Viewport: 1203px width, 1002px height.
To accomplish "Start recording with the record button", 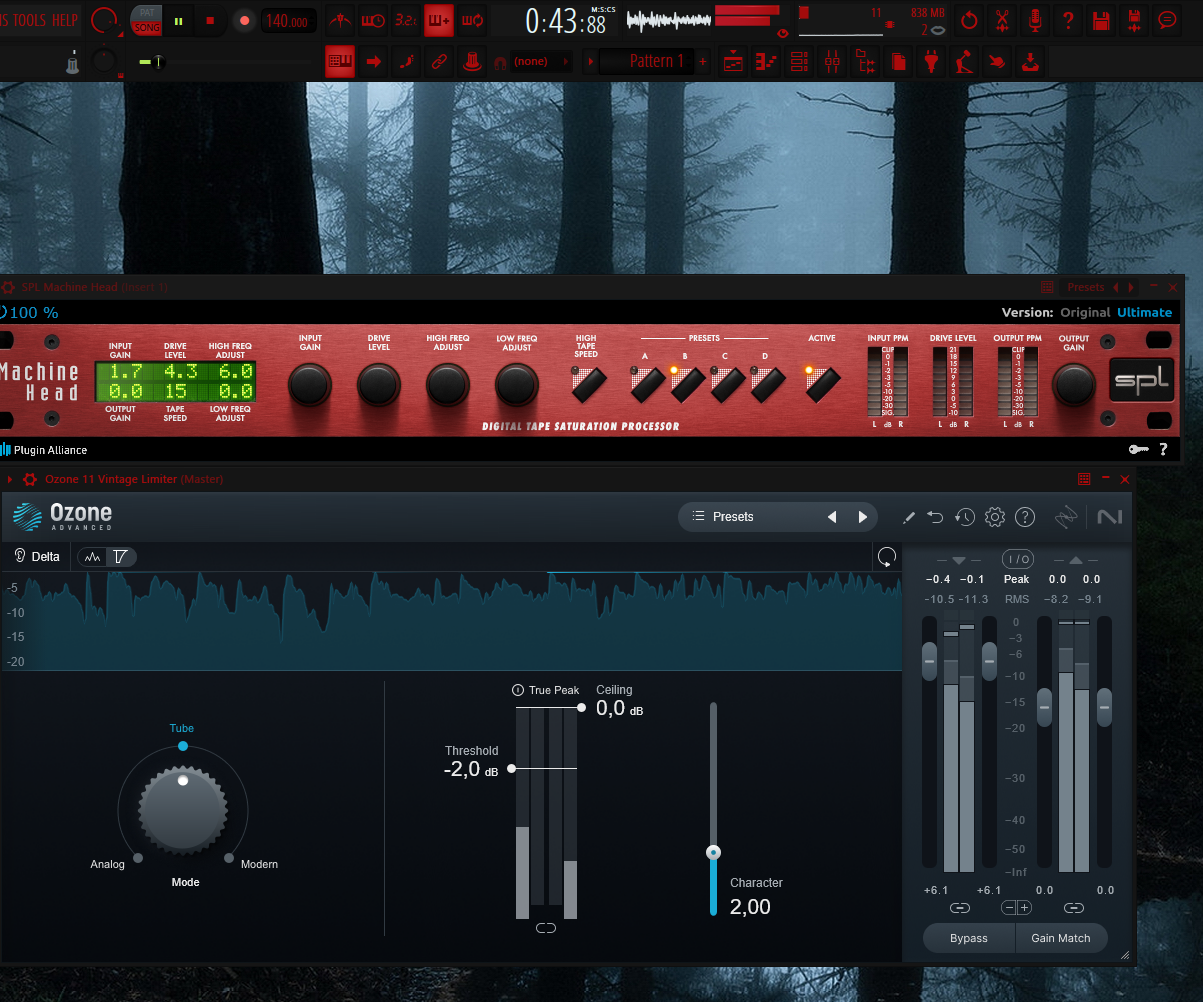I will (243, 20).
